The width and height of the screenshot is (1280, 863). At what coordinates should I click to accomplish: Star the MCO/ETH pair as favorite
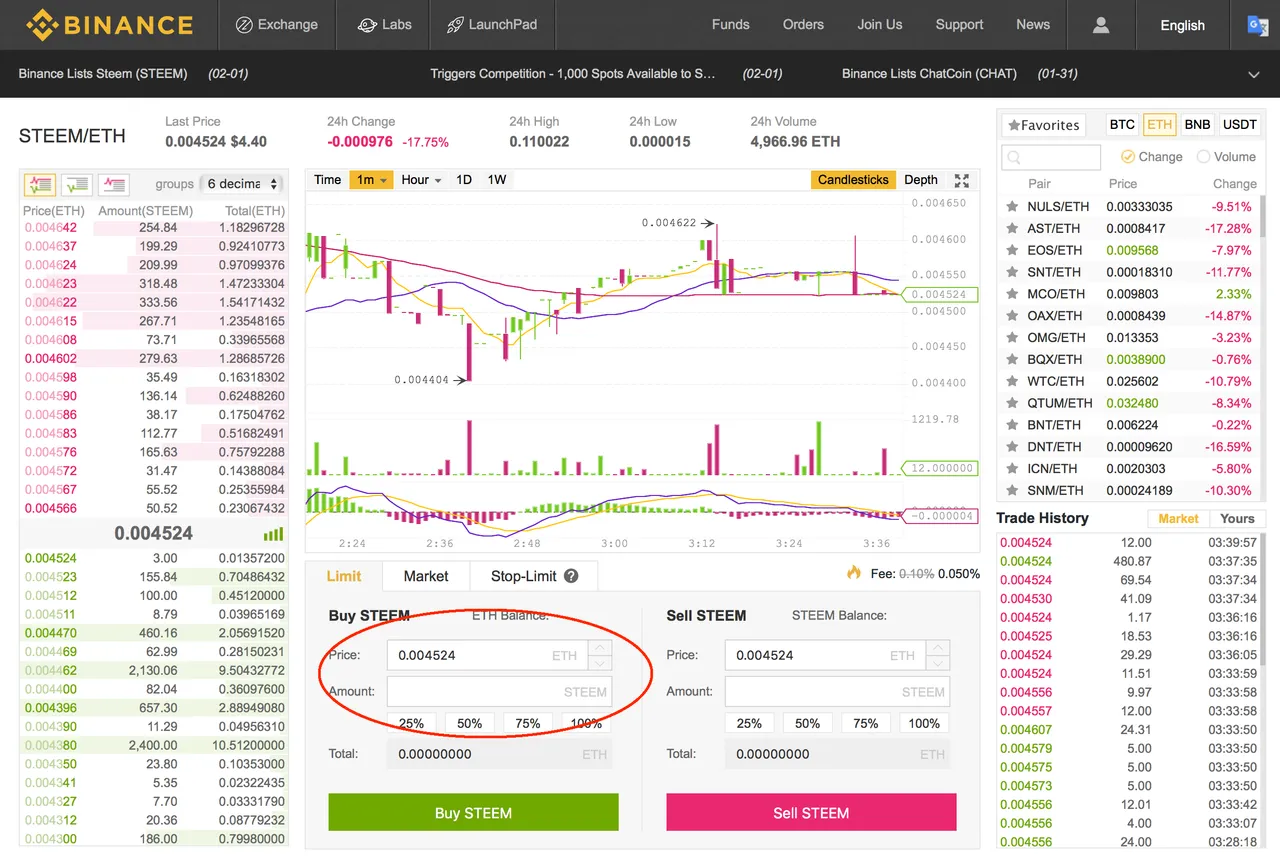point(1012,294)
